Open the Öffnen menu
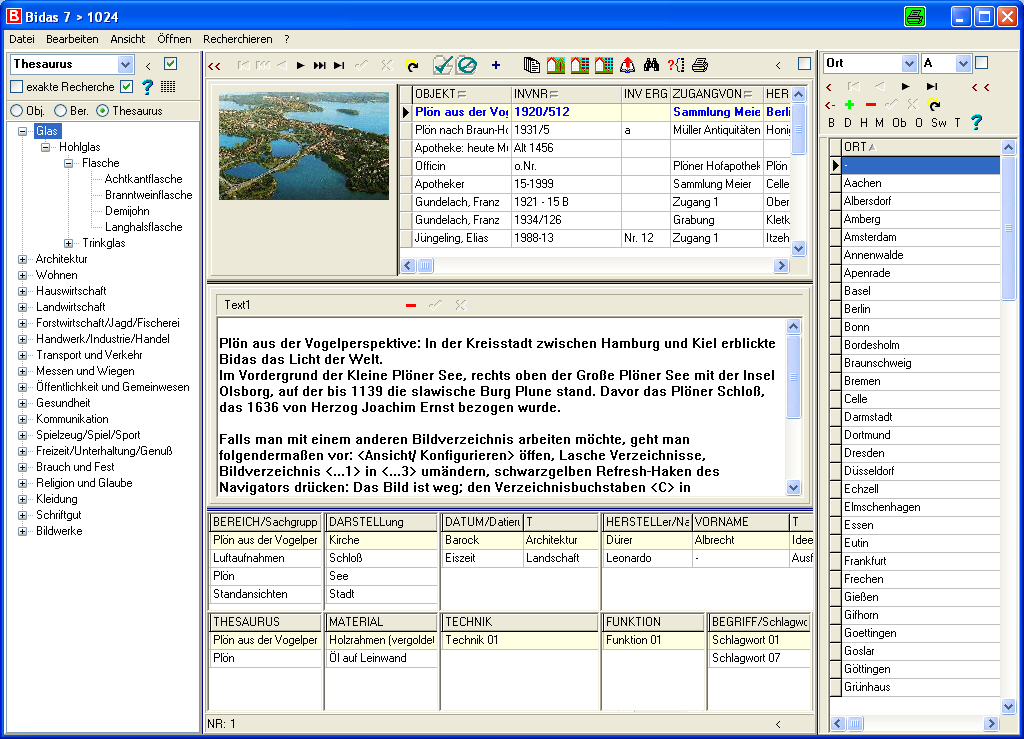This screenshot has width=1024, height=739. coord(174,39)
